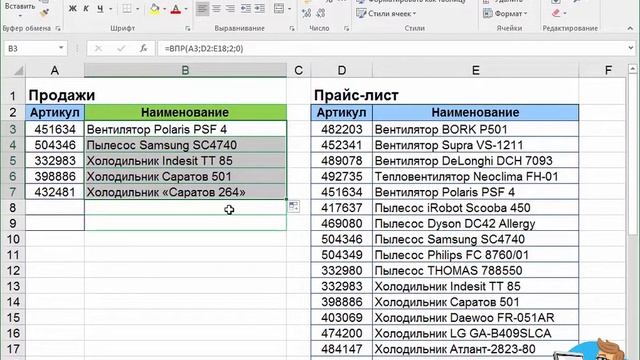
Task: Select Холодильник Daewoo FR-051AR cell
Action: pyautogui.click(x=476, y=318)
